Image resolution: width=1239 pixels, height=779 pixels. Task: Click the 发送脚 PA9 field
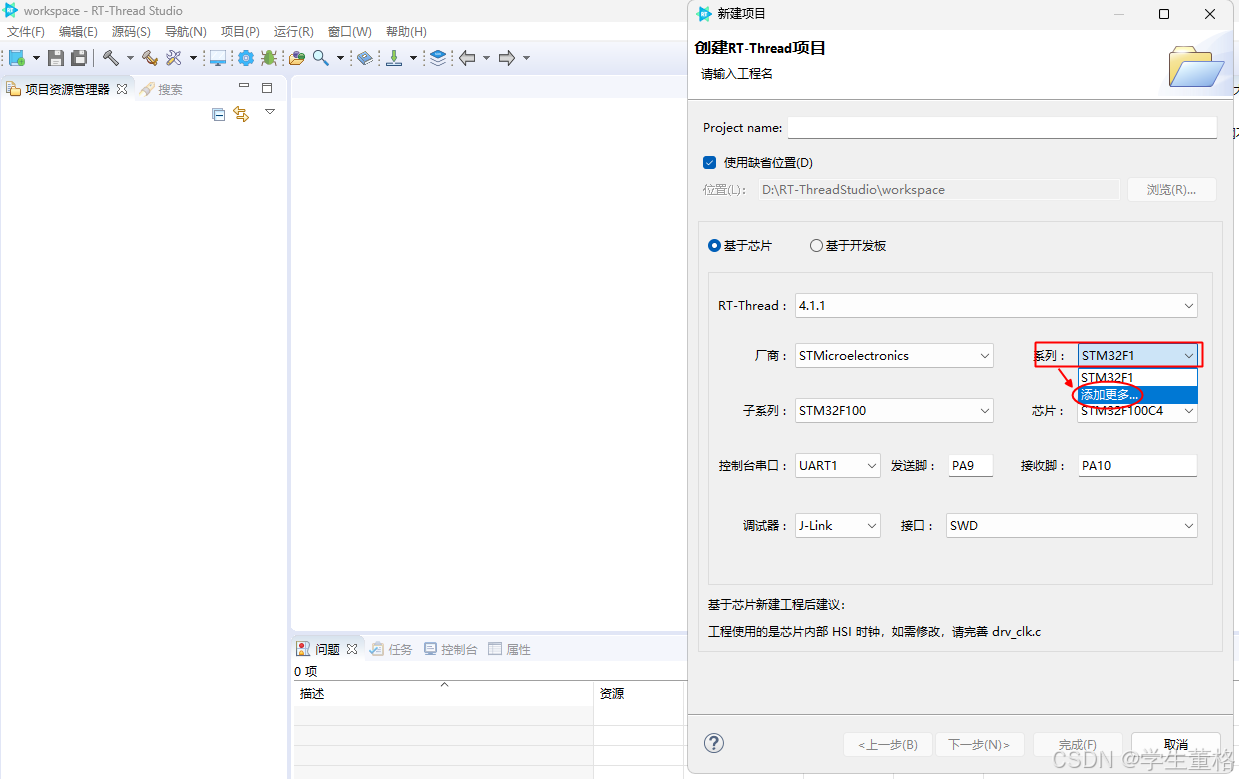(970, 465)
